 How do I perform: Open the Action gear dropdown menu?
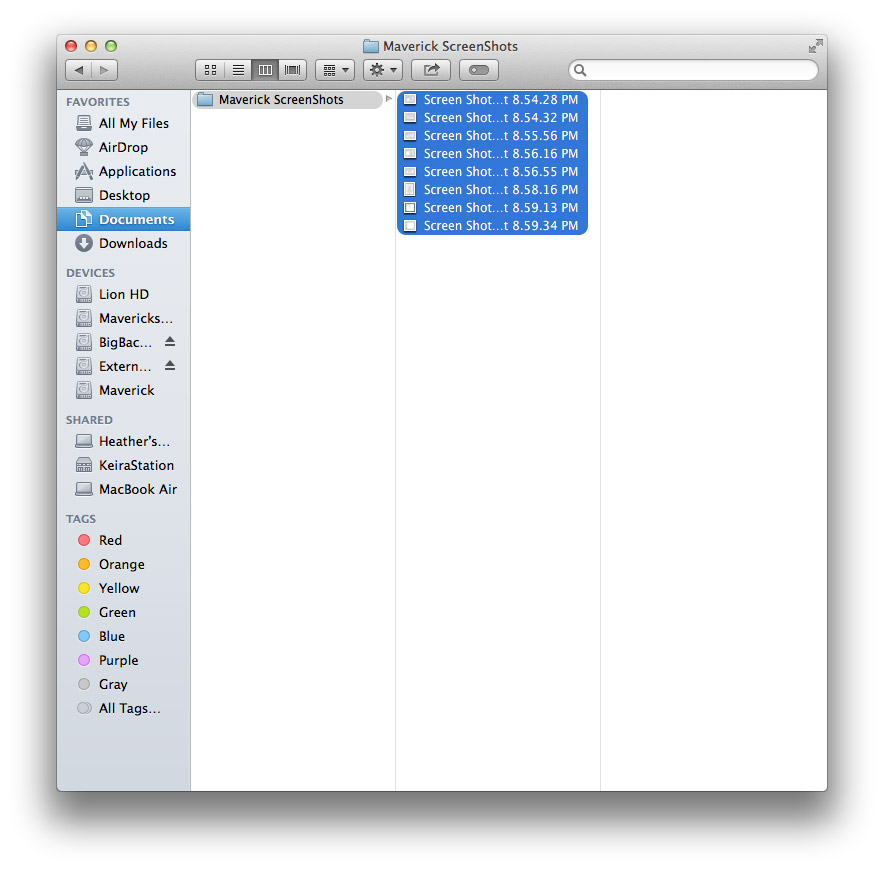(x=383, y=70)
